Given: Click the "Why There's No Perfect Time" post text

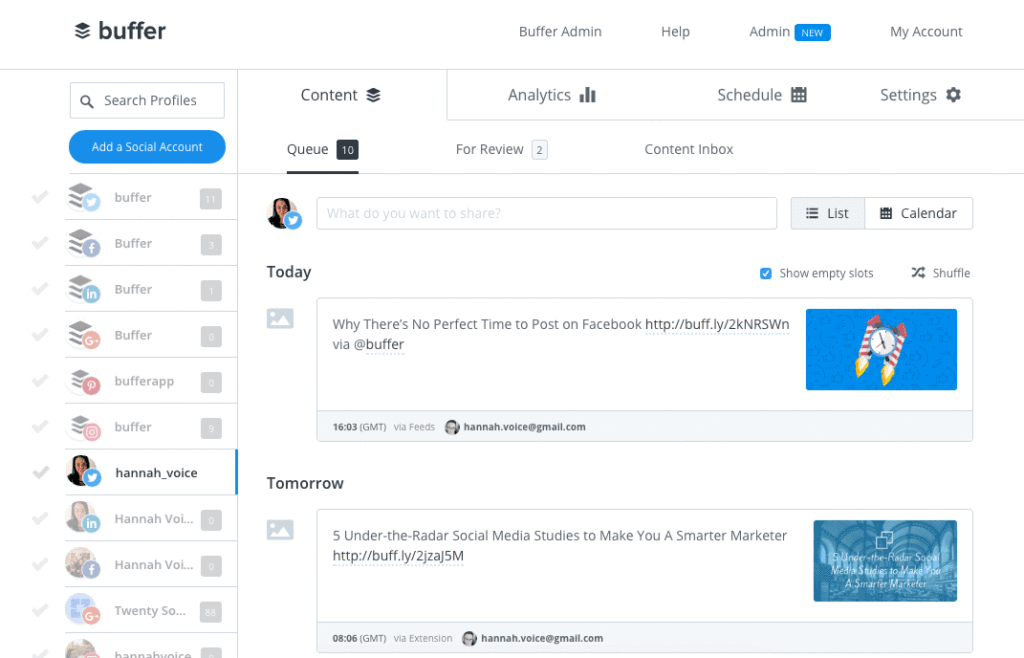Looking at the screenshot, I should [487, 324].
